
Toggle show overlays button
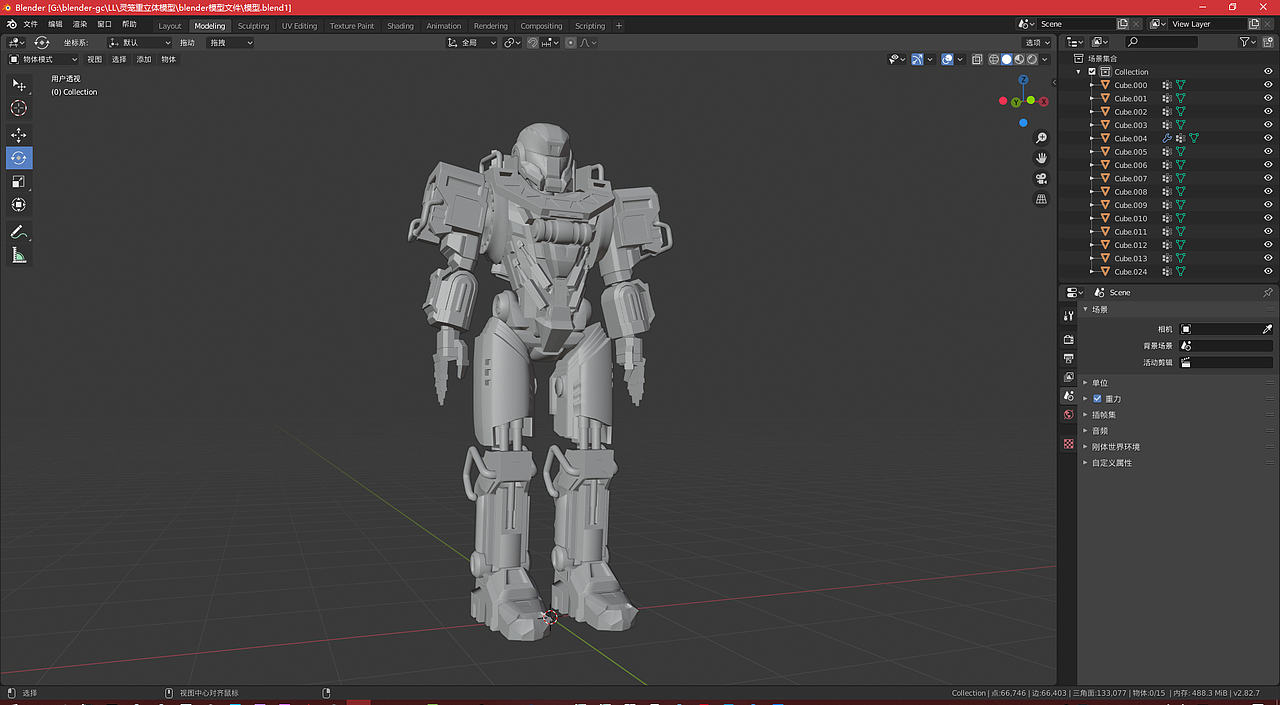[x=947, y=59]
